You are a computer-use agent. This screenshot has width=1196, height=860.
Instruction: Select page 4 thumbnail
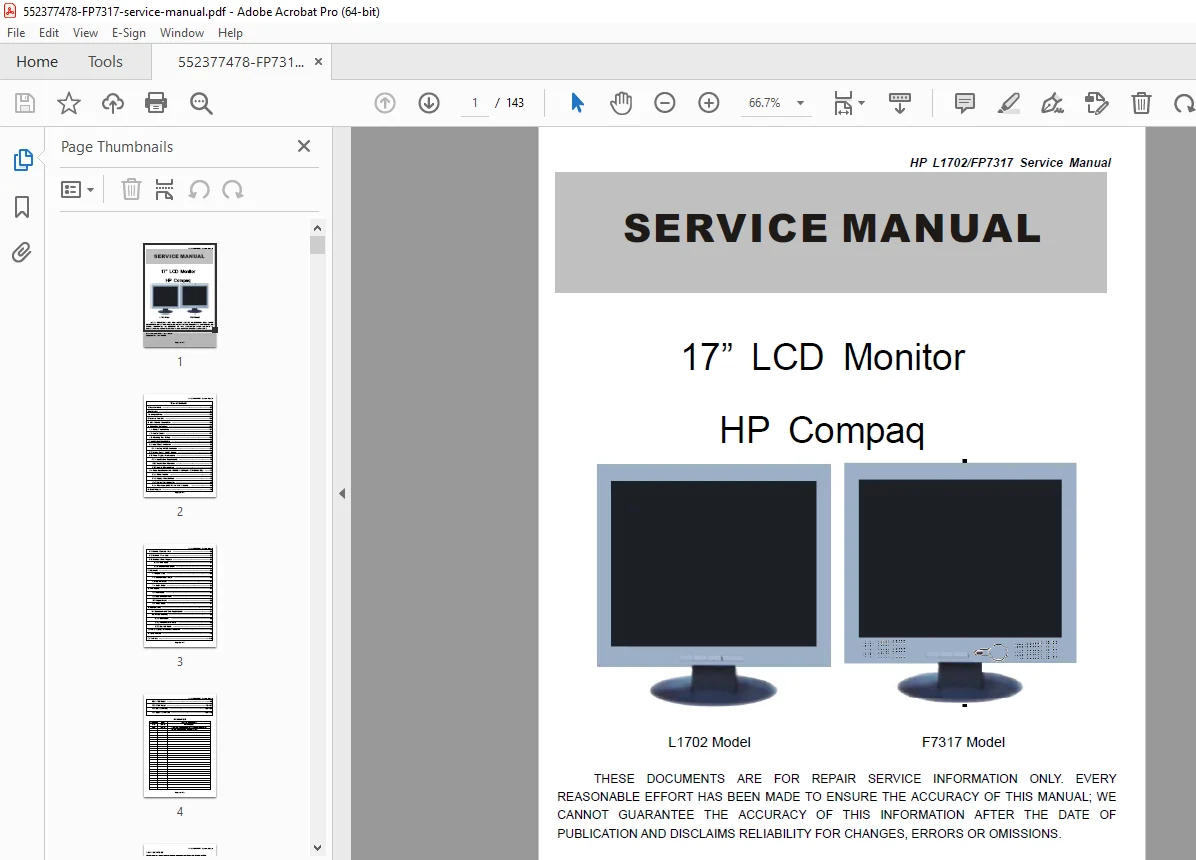pyautogui.click(x=180, y=746)
